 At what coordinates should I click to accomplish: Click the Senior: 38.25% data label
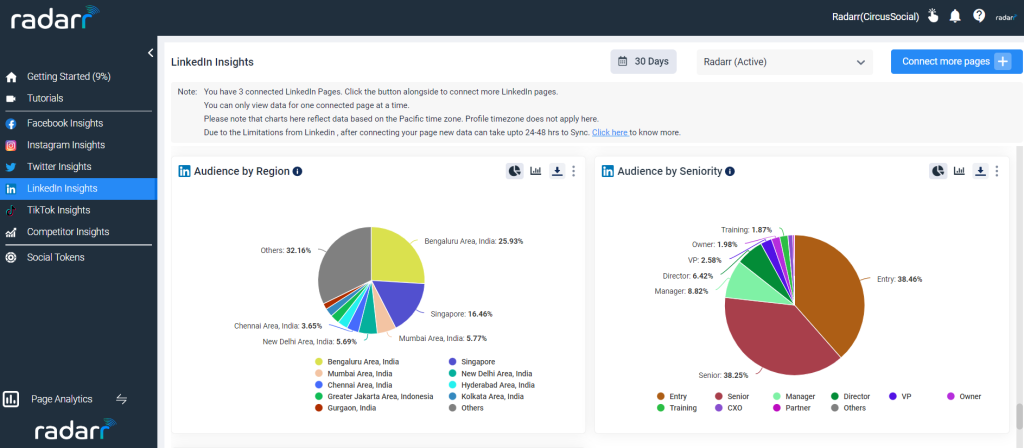[726, 376]
